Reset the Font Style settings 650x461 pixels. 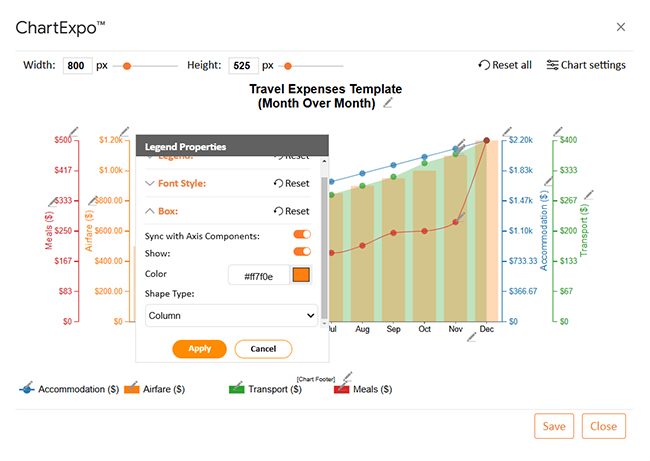(x=291, y=183)
